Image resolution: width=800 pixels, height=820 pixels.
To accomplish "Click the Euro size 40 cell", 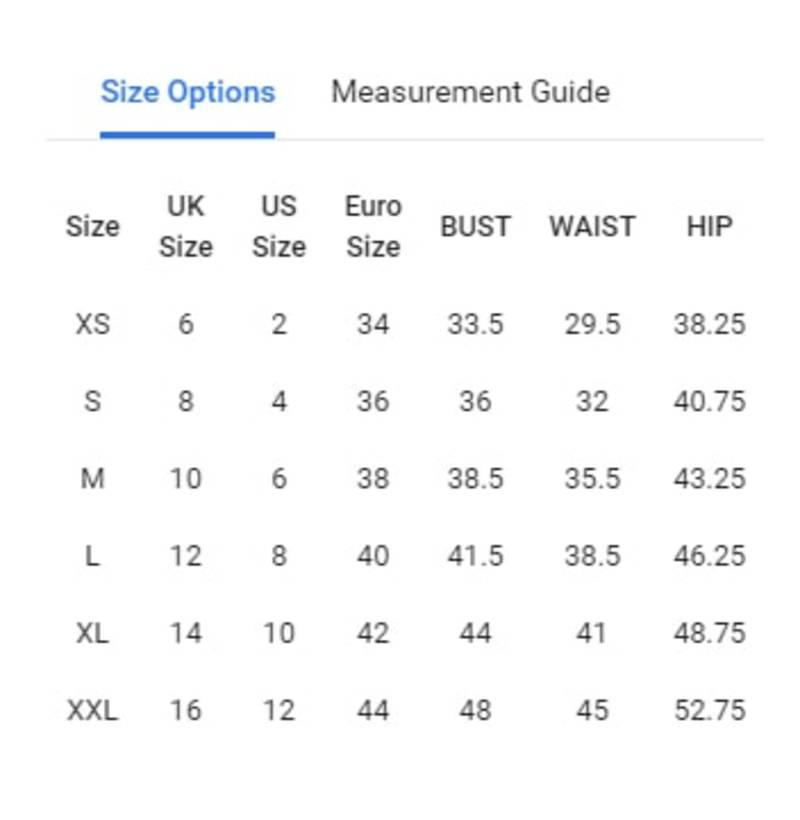I will pyautogui.click(x=373, y=555).
